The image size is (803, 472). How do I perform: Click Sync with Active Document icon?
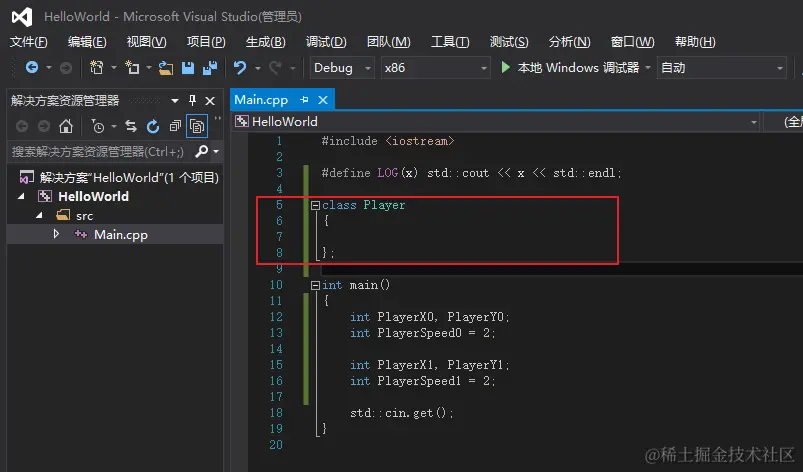pos(131,126)
